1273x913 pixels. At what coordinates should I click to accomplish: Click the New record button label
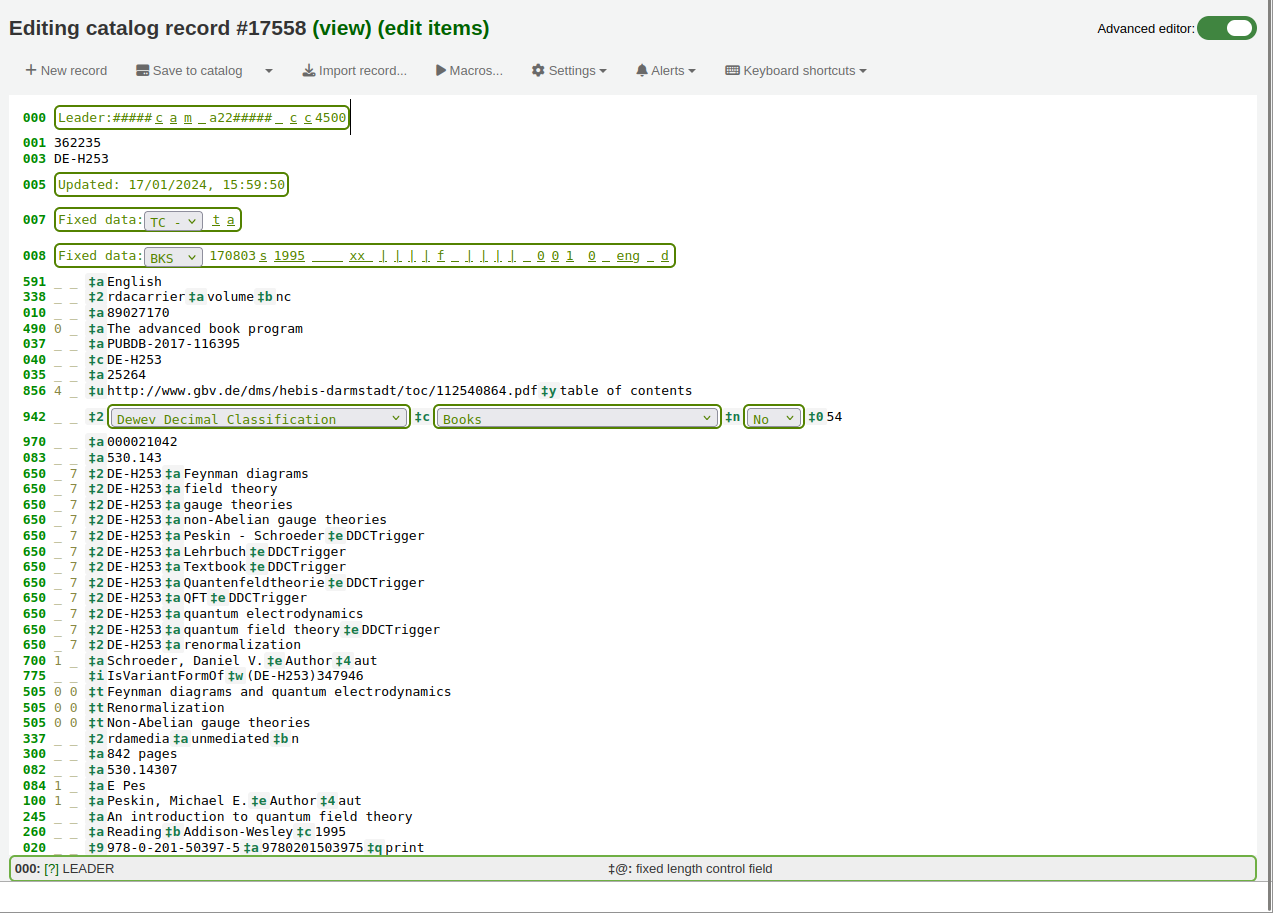tap(74, 70)
